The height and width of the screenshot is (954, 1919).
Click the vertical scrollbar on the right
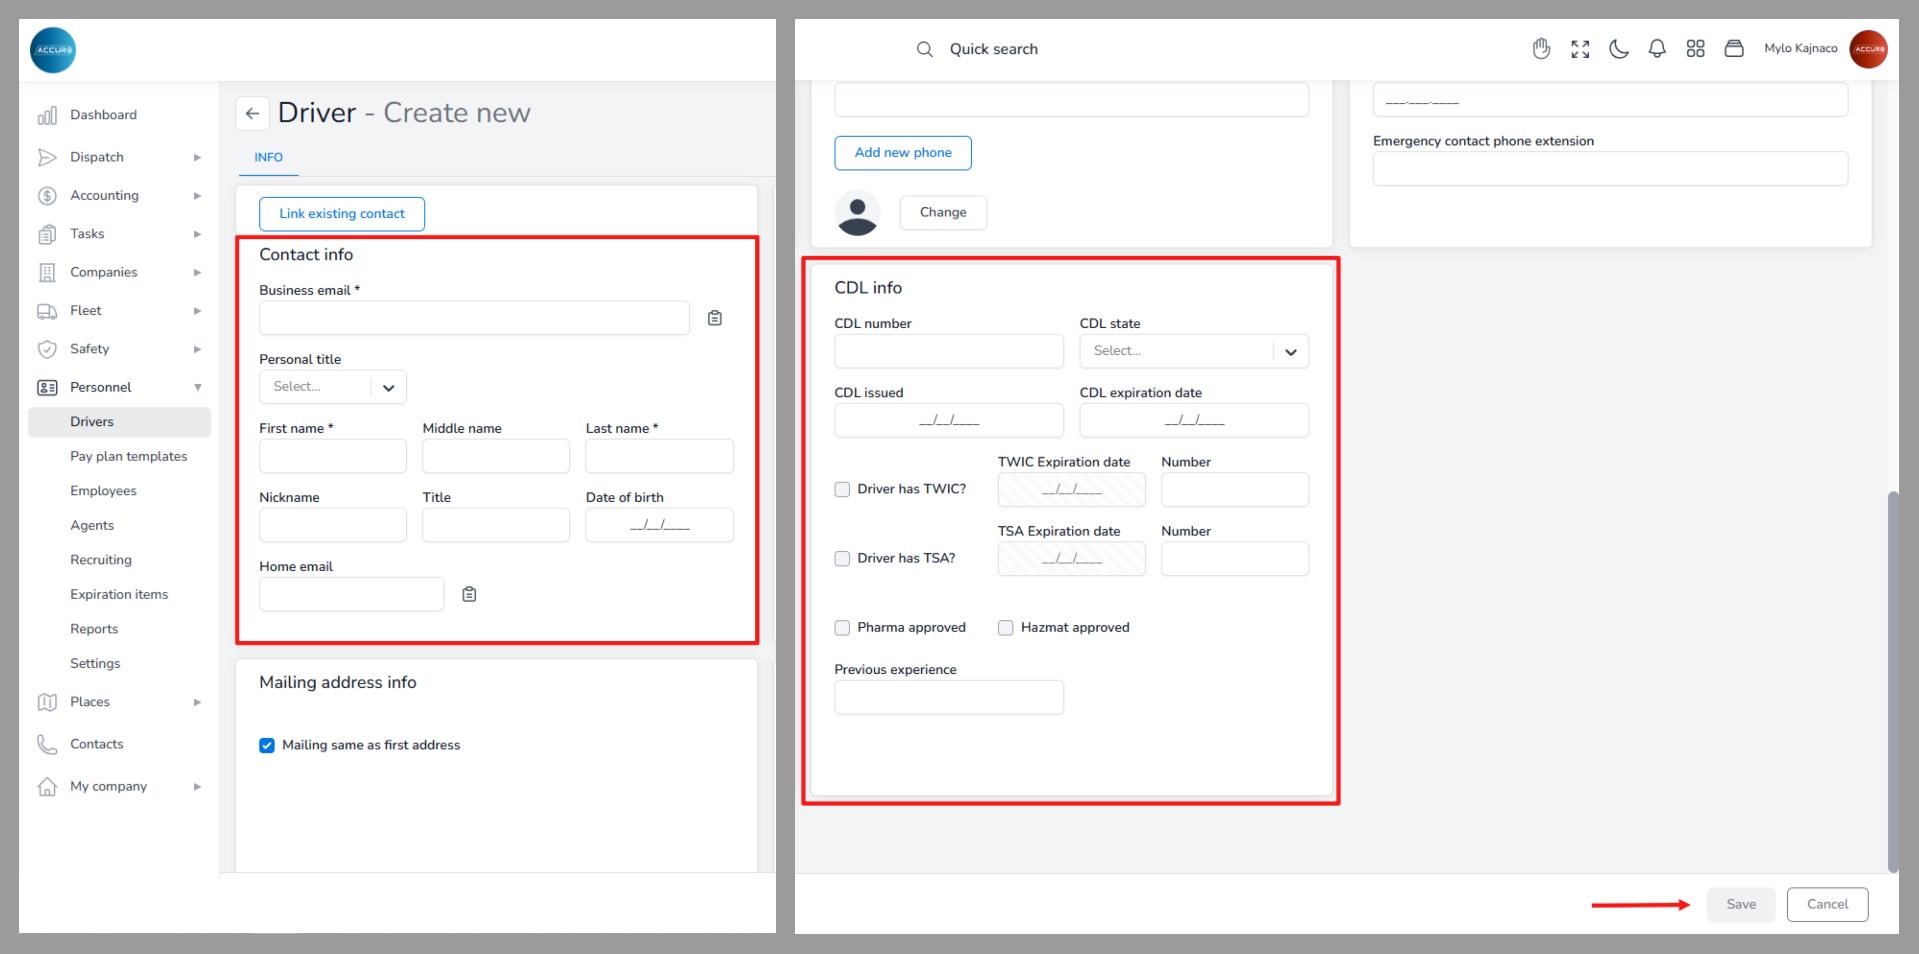1892,680
